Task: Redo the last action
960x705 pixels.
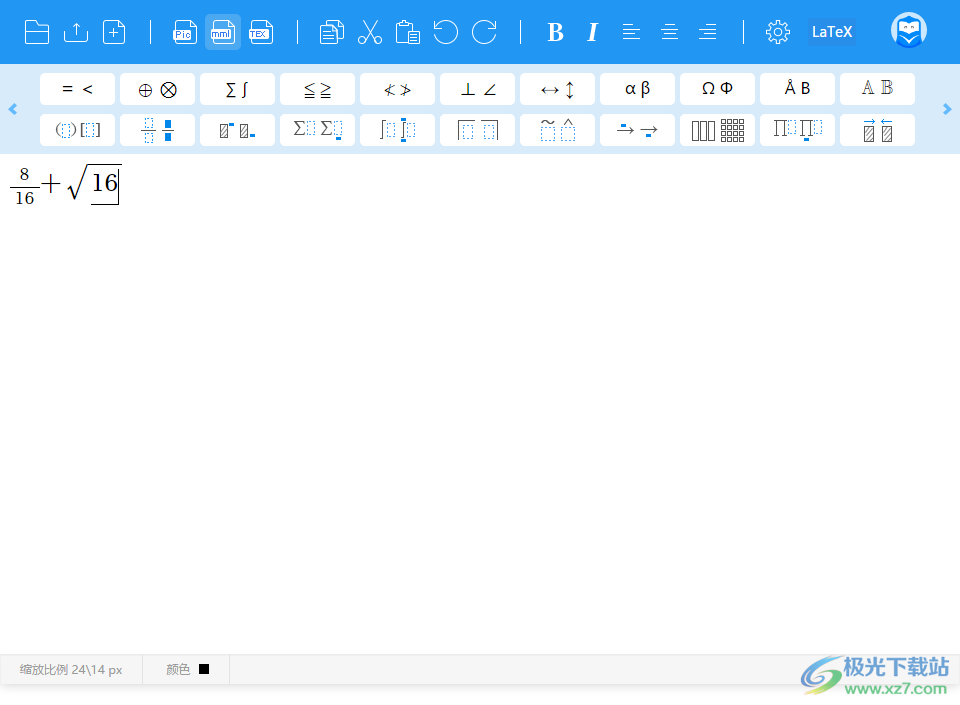Action: pyautogui.click(x=484, y=32)
